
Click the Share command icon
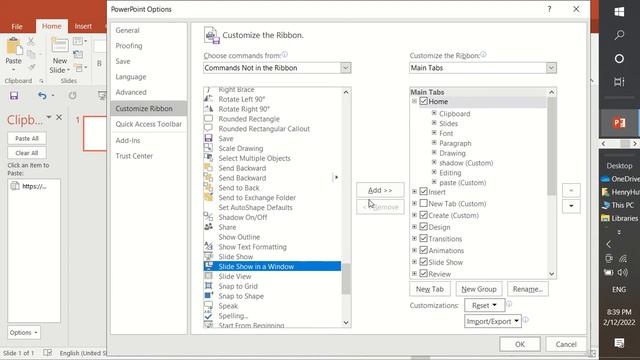pyautogui.click(x=209, y=227)
